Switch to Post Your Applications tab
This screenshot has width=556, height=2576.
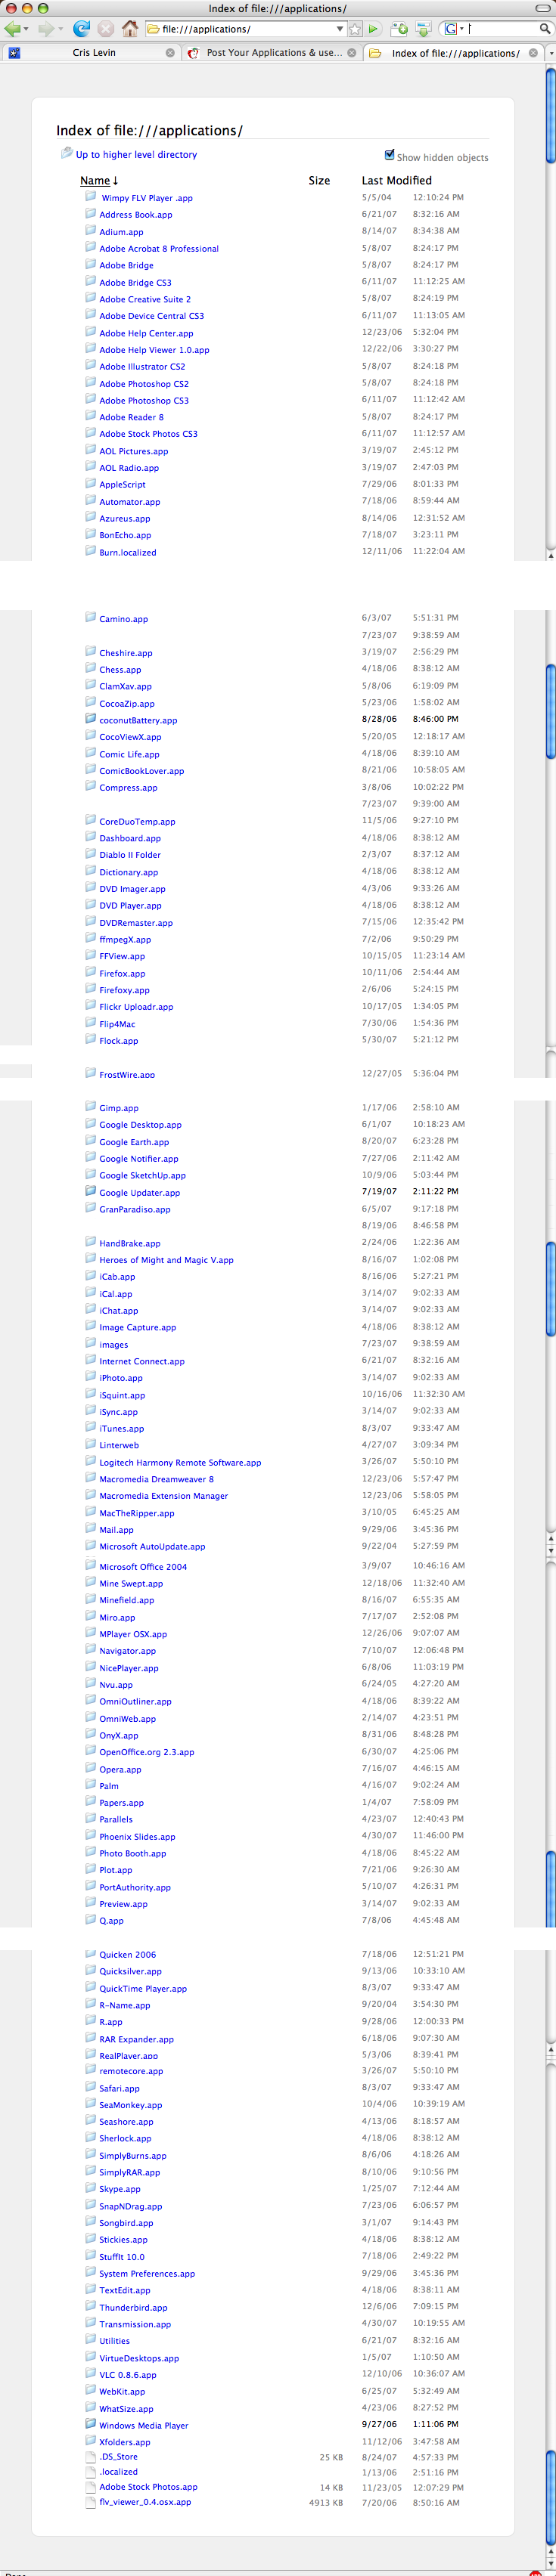(x=273, y=53)
